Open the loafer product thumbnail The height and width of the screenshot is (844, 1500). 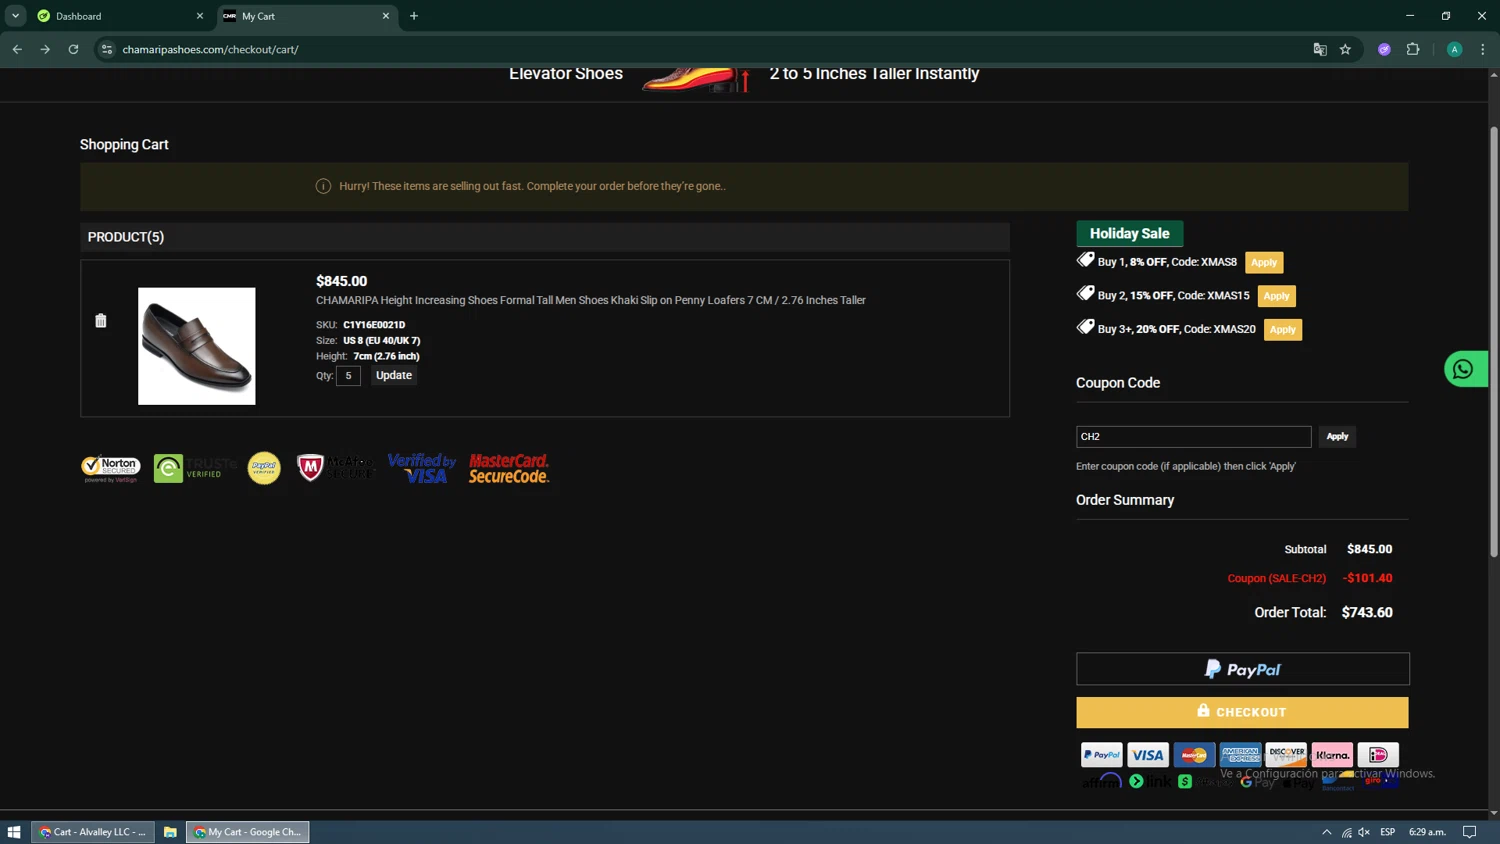(x=197, y=346)
